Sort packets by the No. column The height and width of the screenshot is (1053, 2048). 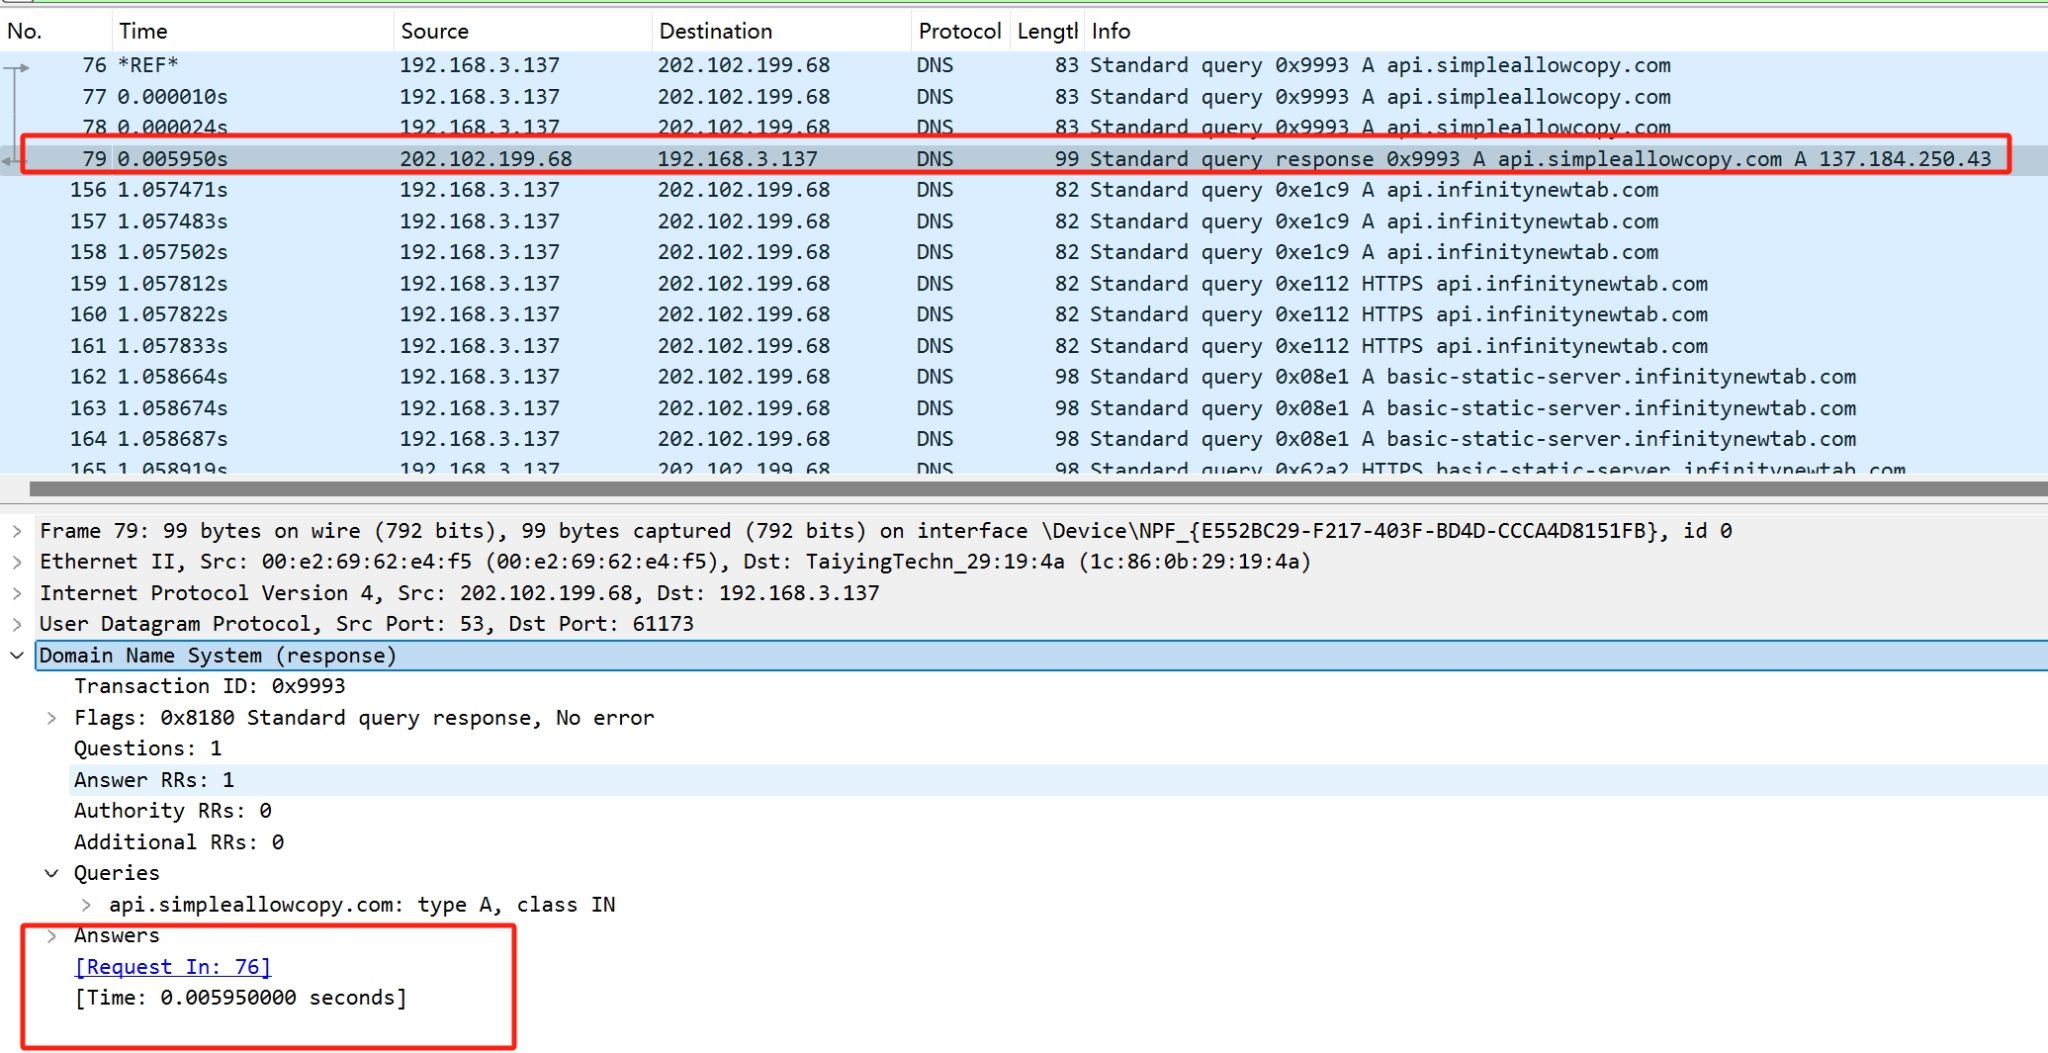point(25,31)
